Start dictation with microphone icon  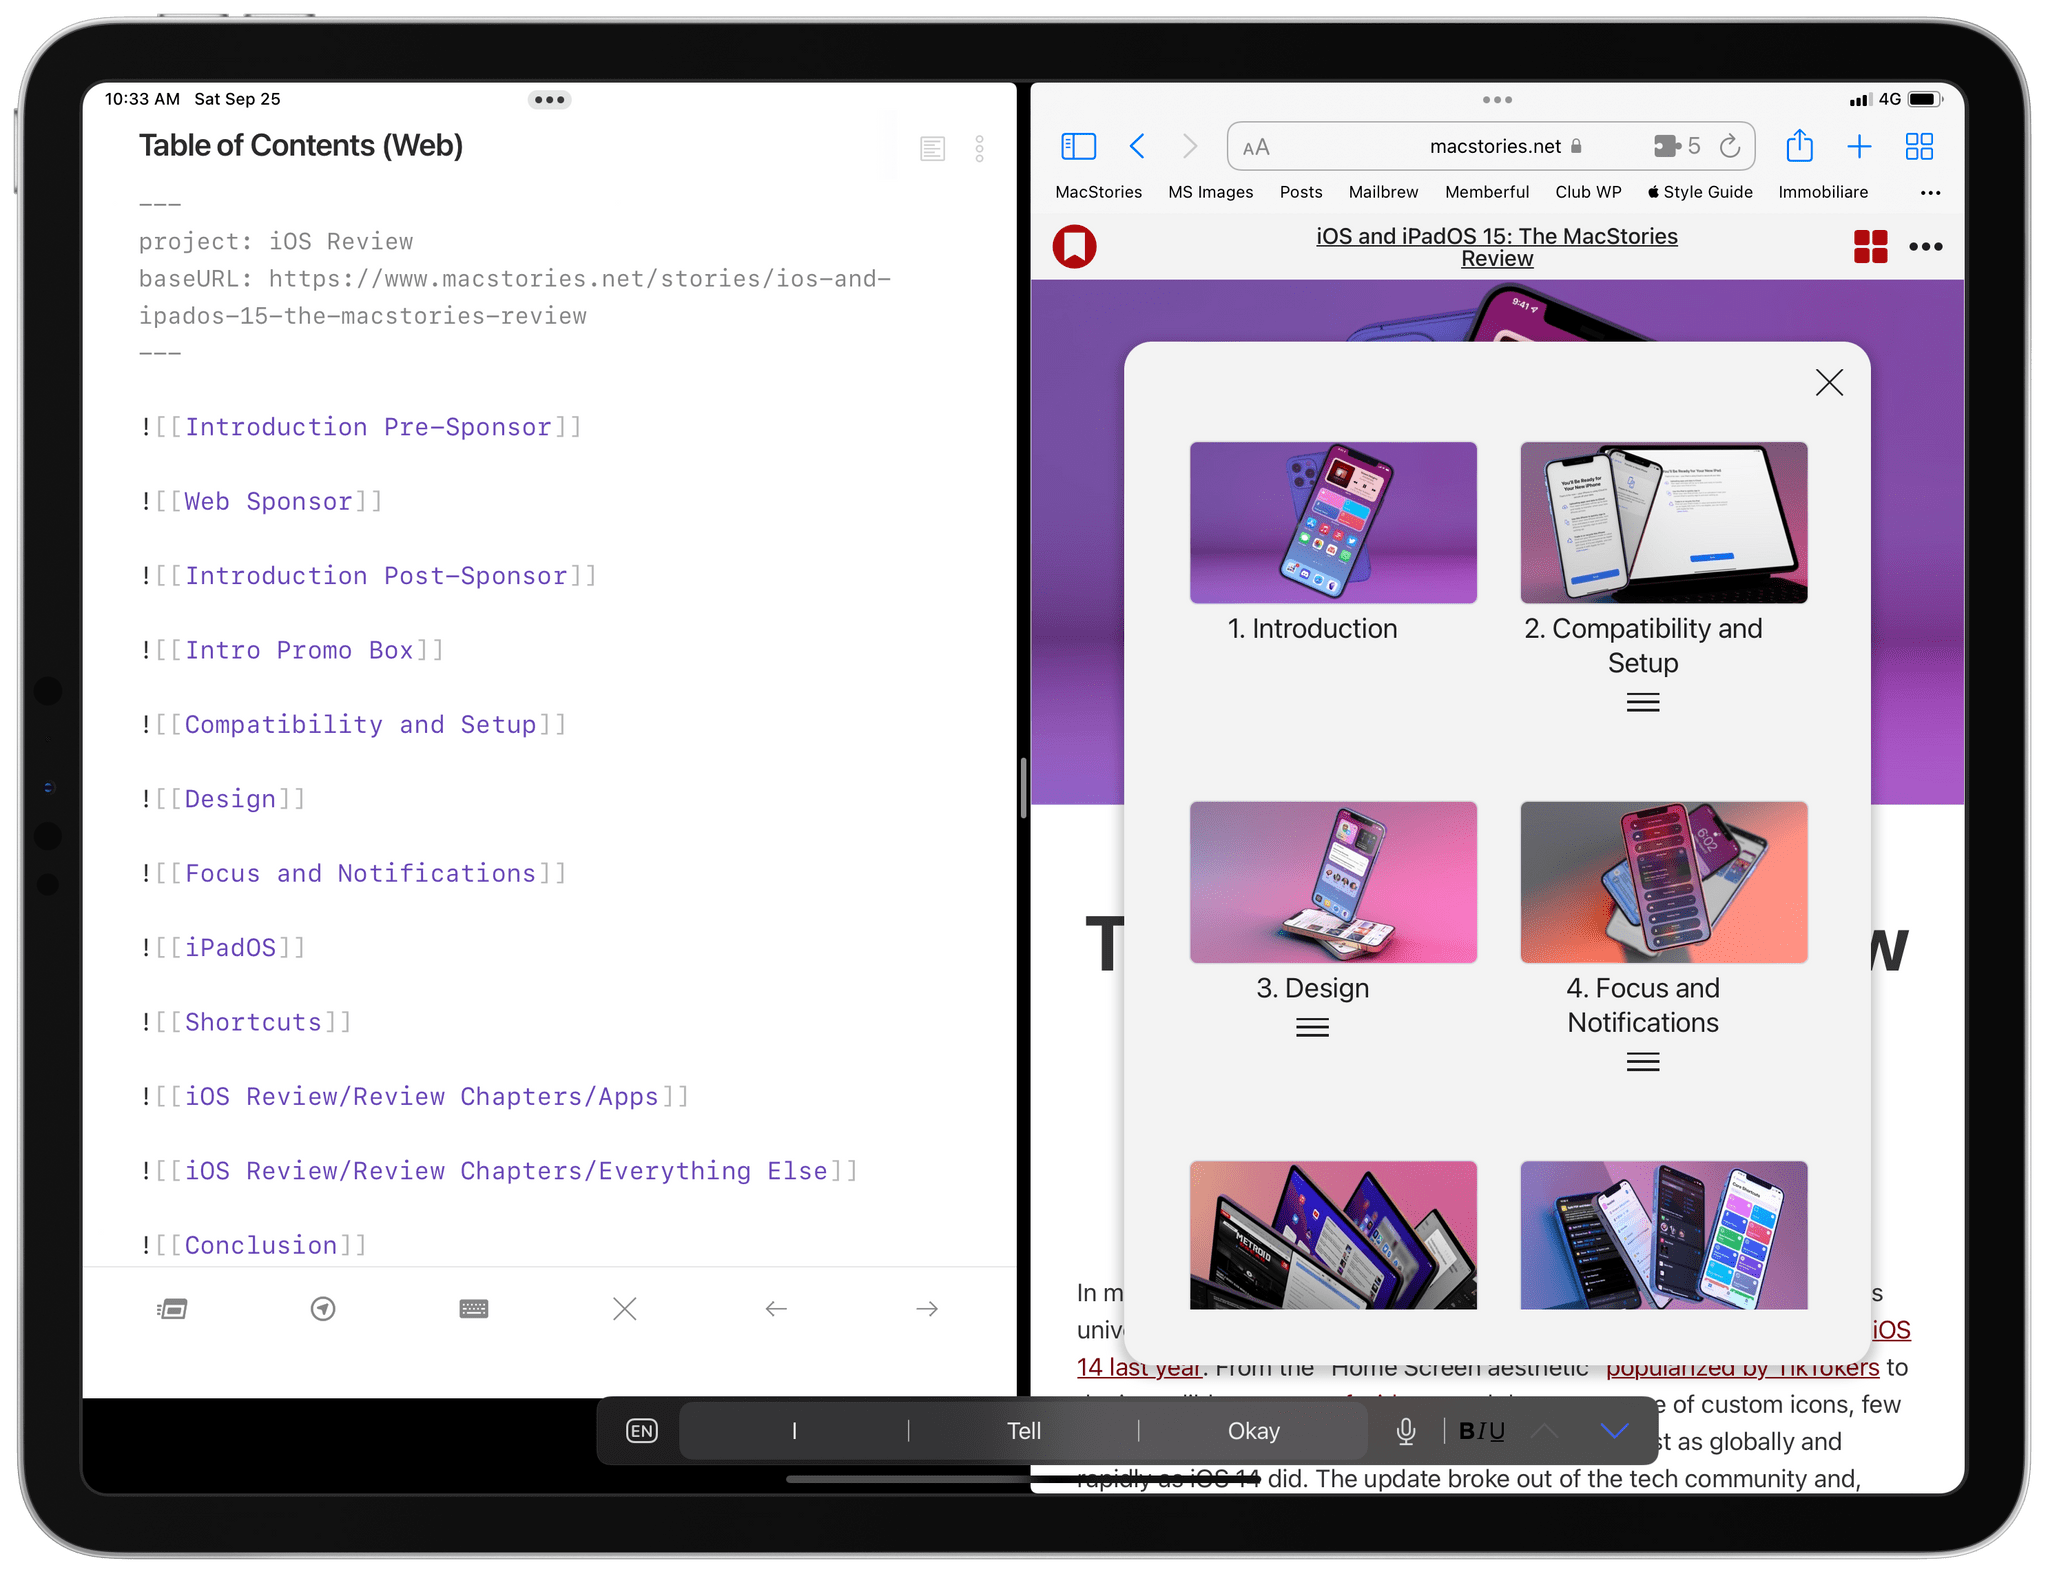coord(1406,1431)
